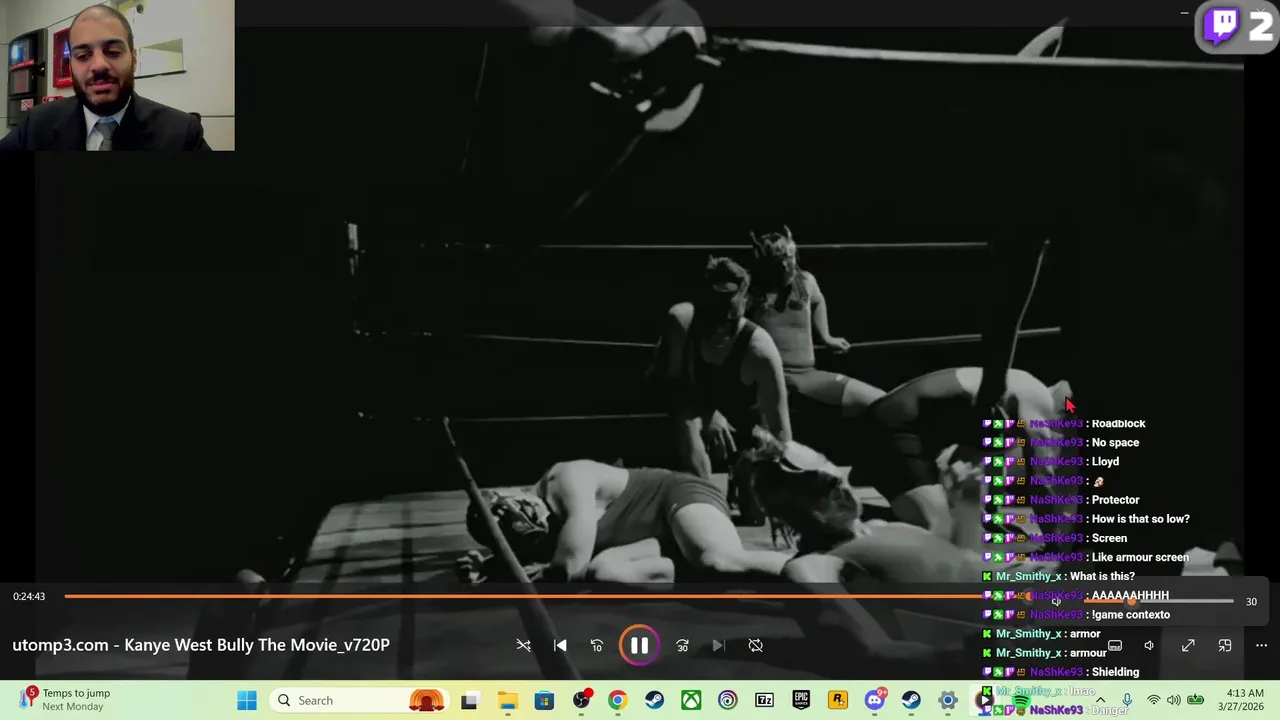Image resolution: width=1280 pixels, height=720 pixels.
Task: Expand the hidden system tray icons chevron
Action: pyautogui.click(x=1100, y=700)
